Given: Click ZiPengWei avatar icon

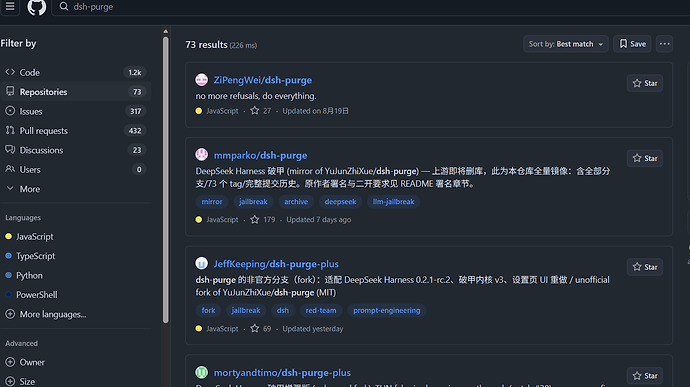Looking at the screenshot, I should pyautogui.click(x=202, y=80).
